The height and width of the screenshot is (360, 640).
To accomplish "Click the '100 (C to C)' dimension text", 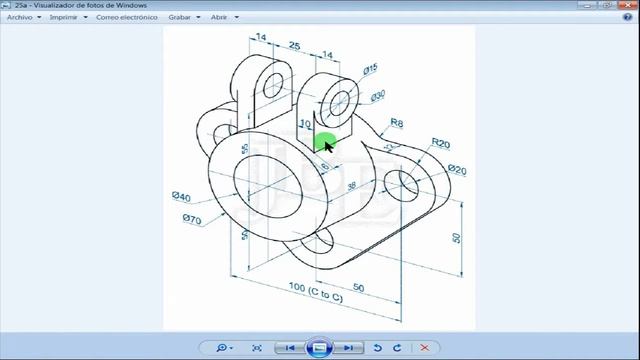I will [x=316, y=292].
